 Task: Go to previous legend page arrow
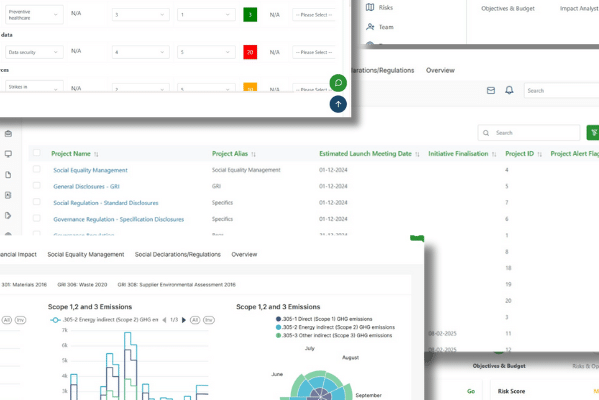tap(164, 320)
